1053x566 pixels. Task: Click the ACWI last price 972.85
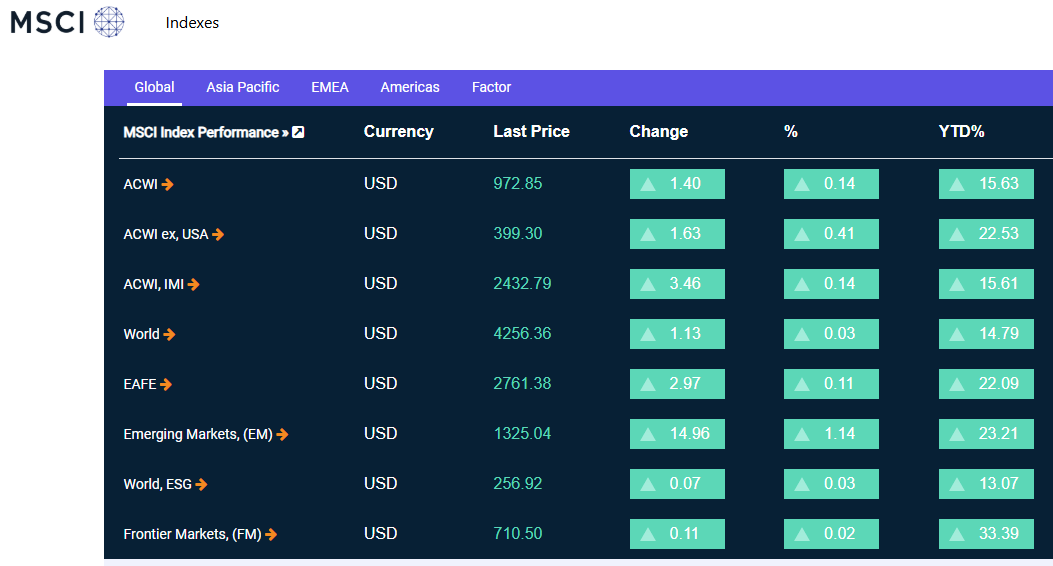coord(518,183)
